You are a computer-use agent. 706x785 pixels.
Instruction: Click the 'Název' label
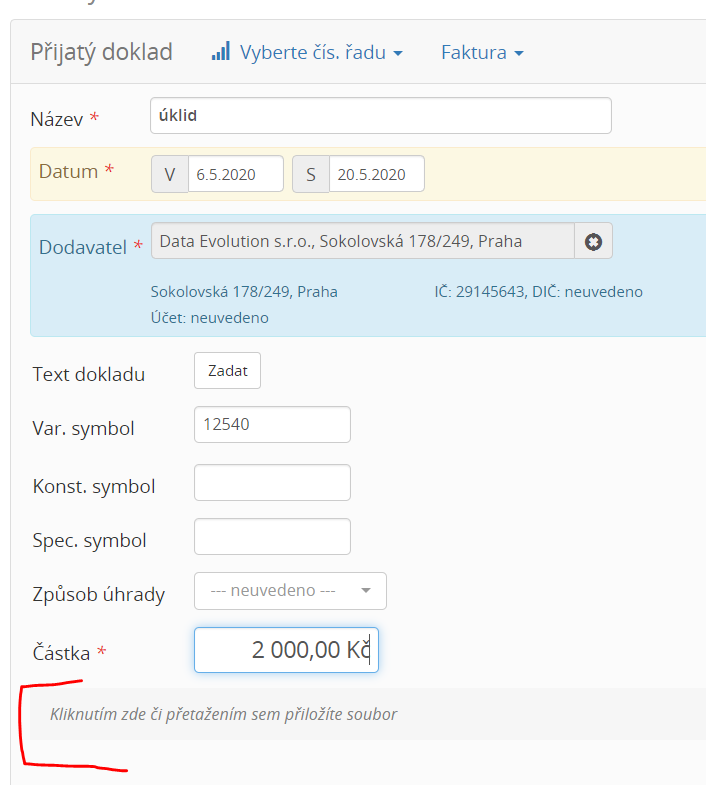57,119
